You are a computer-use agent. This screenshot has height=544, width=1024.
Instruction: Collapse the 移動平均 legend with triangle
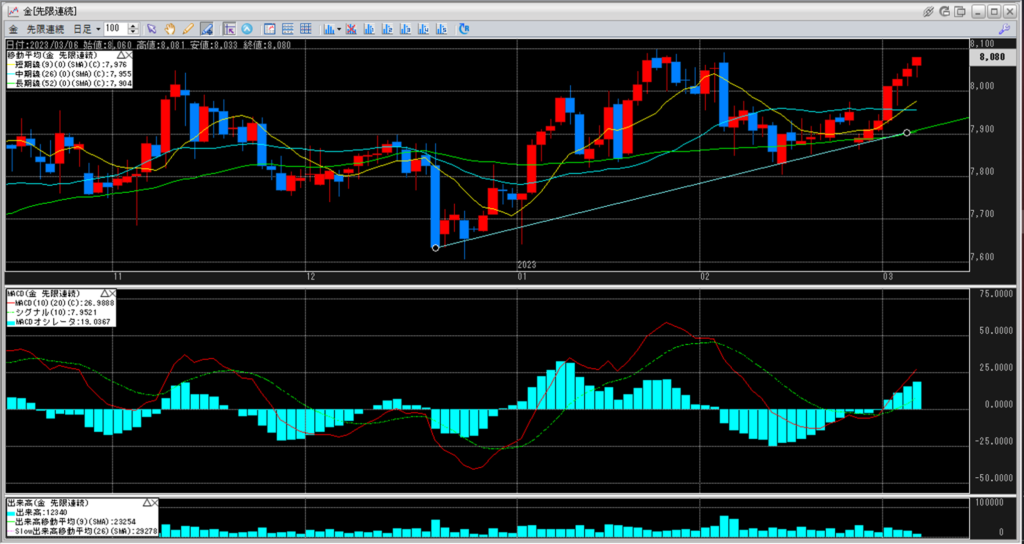click(x=122, y=55)
